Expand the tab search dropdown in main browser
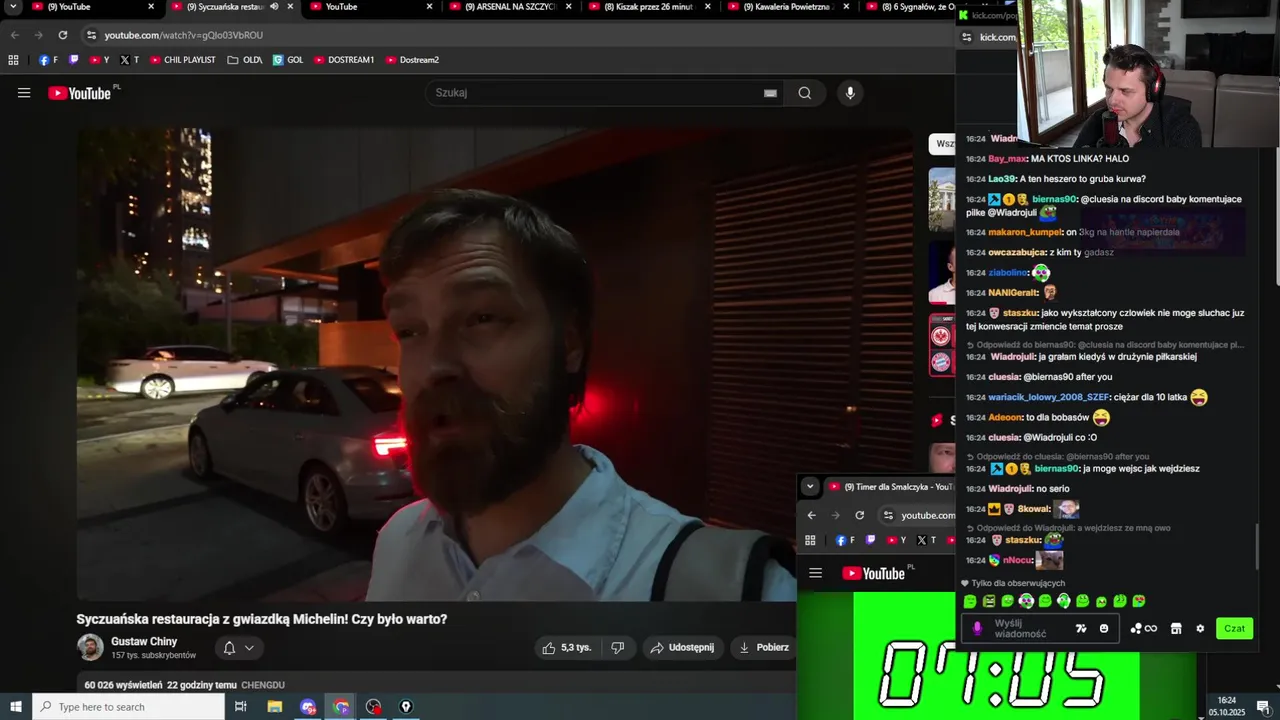This screenshot has height=720, width=1280. click(12, 7)
